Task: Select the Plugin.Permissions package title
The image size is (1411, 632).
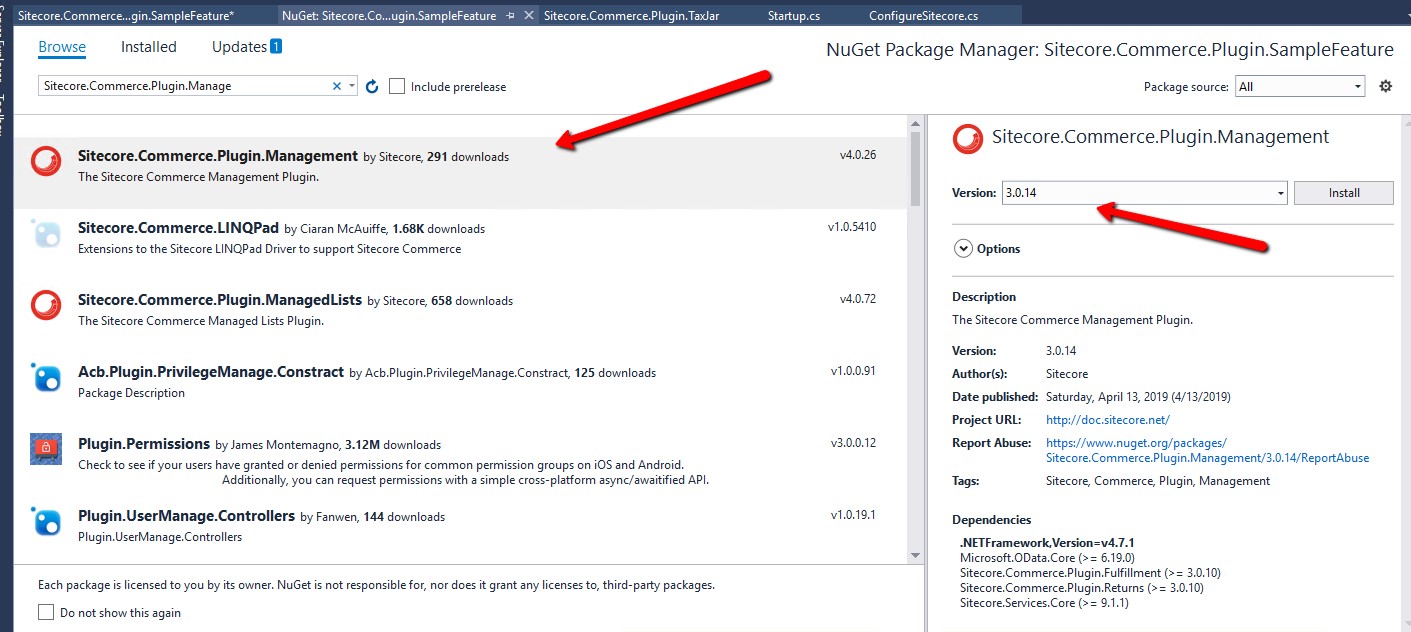Action: (x=144, y=444)
